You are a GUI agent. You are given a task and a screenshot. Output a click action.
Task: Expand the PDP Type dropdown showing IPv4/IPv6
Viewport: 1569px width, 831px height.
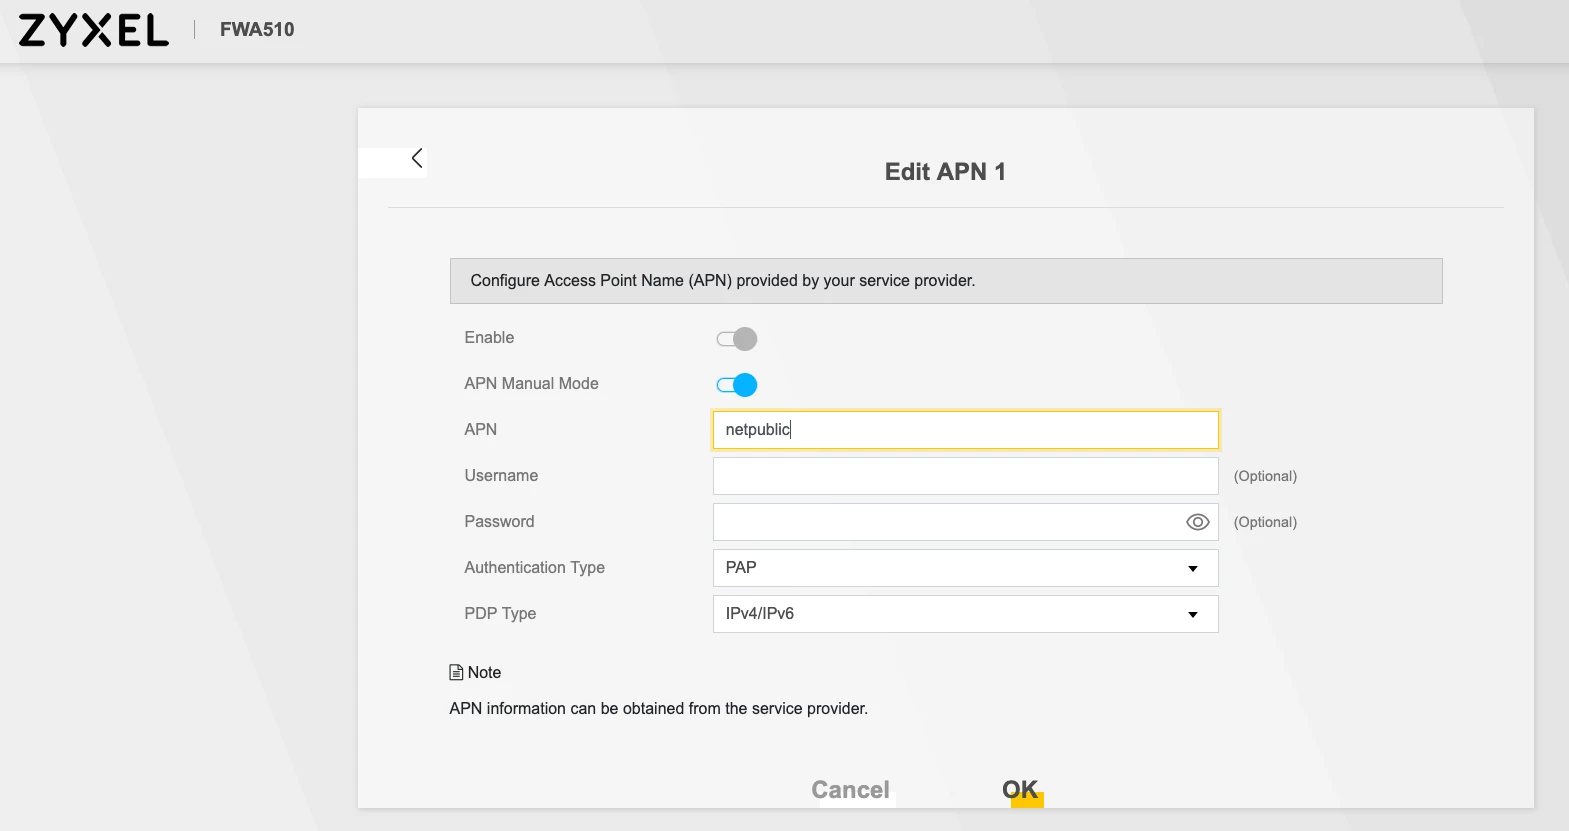click(965, 614)
